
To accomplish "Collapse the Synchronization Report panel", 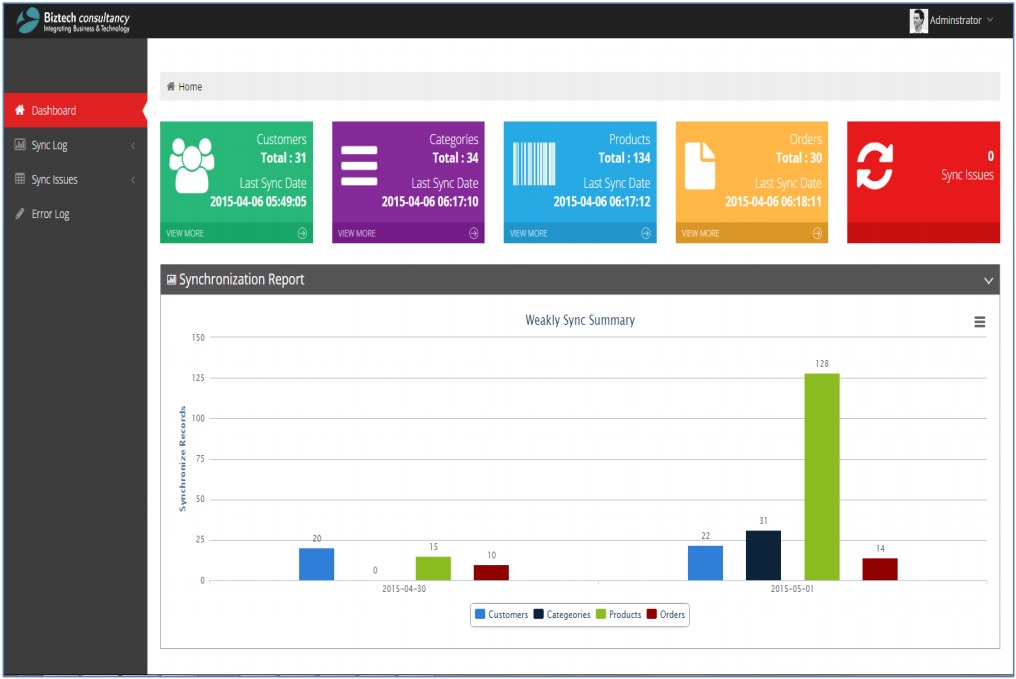I will point(988,281).
